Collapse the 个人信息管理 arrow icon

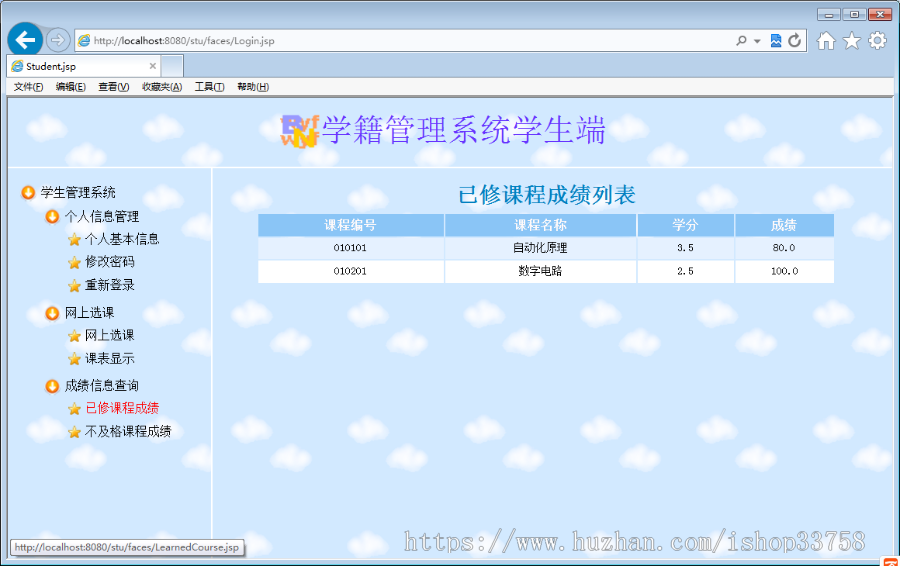[x=52, y=216]
